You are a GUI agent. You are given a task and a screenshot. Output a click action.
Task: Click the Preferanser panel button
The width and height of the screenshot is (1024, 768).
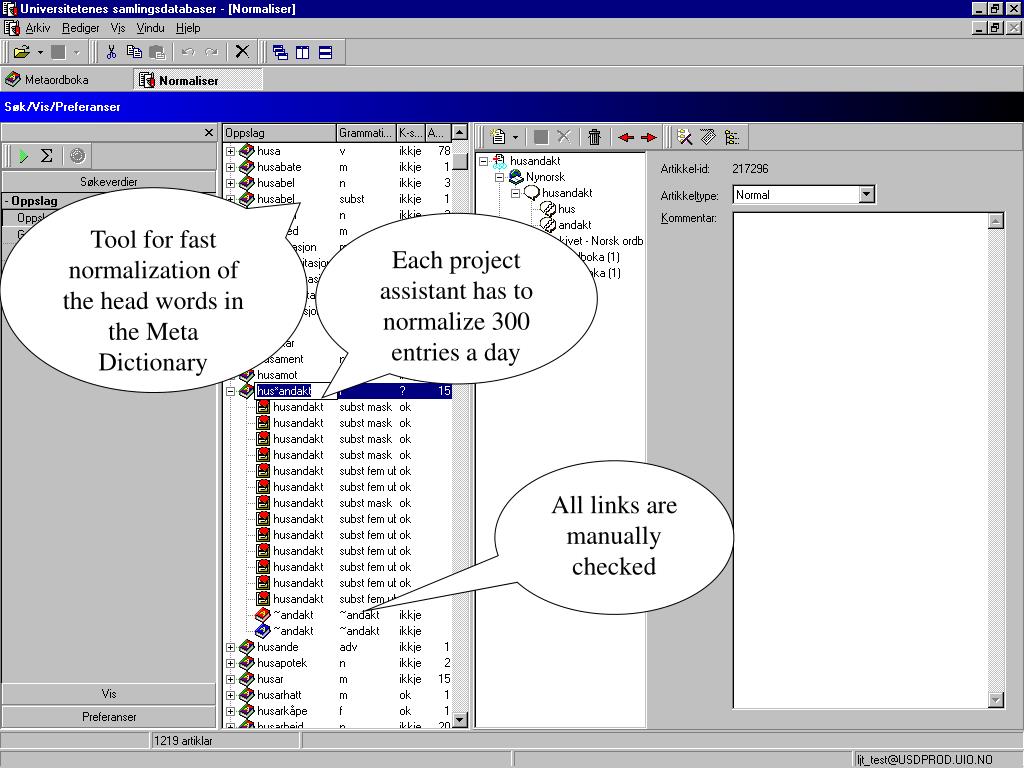[x=108, y=716]
